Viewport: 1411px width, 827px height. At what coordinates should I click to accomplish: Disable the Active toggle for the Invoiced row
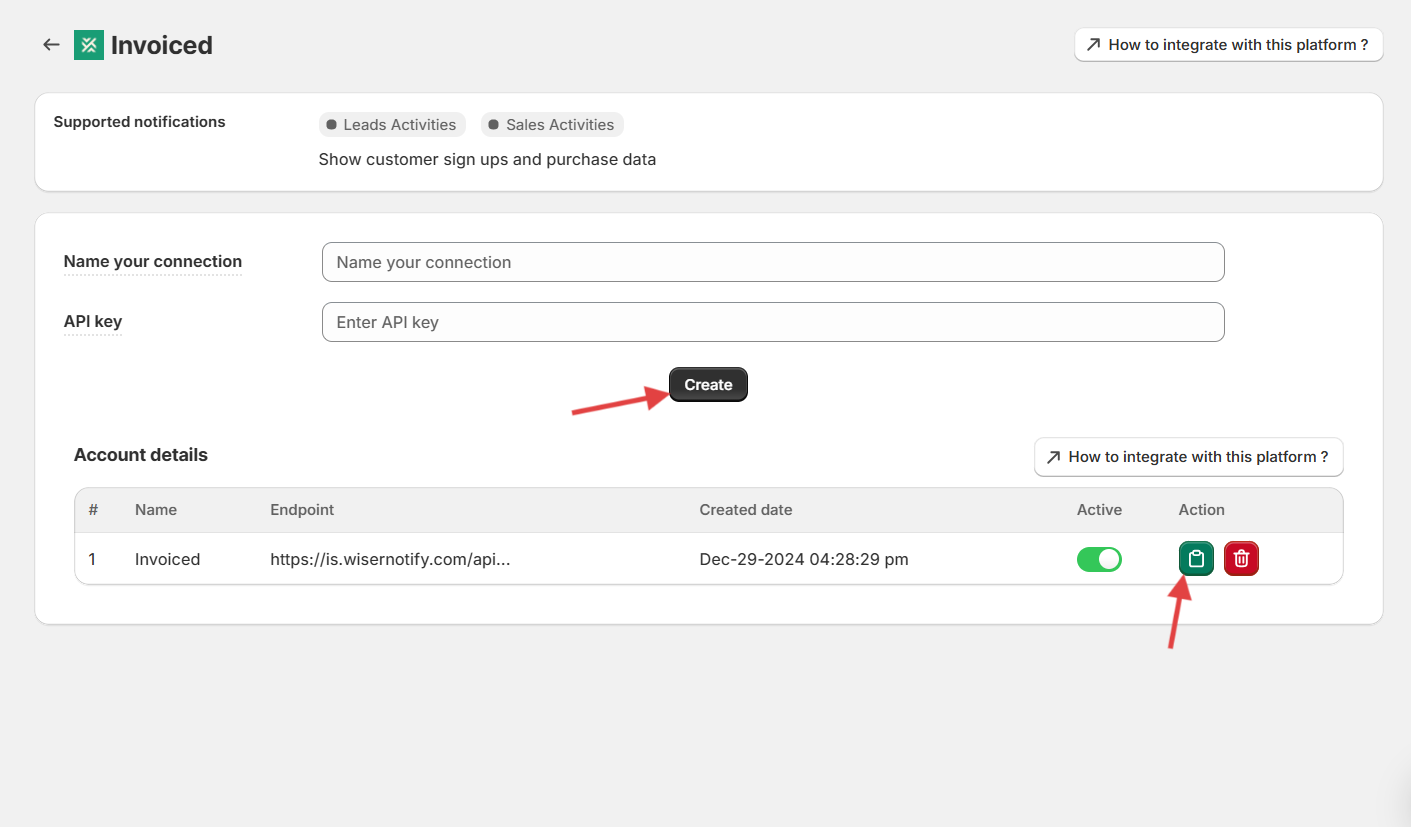pyautogui.click(x=1099, y=559)
